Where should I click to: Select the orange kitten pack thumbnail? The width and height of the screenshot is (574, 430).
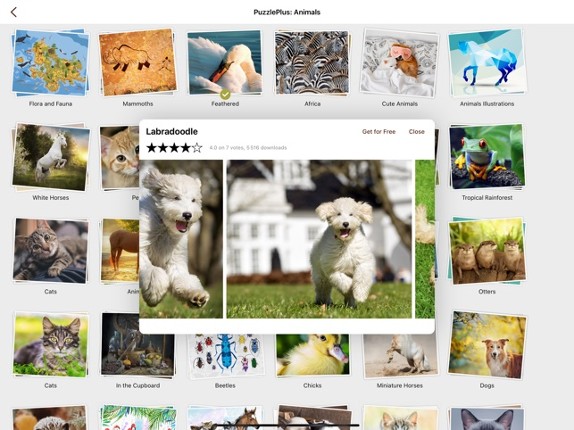pyautogui.click(x=119, y=157)
